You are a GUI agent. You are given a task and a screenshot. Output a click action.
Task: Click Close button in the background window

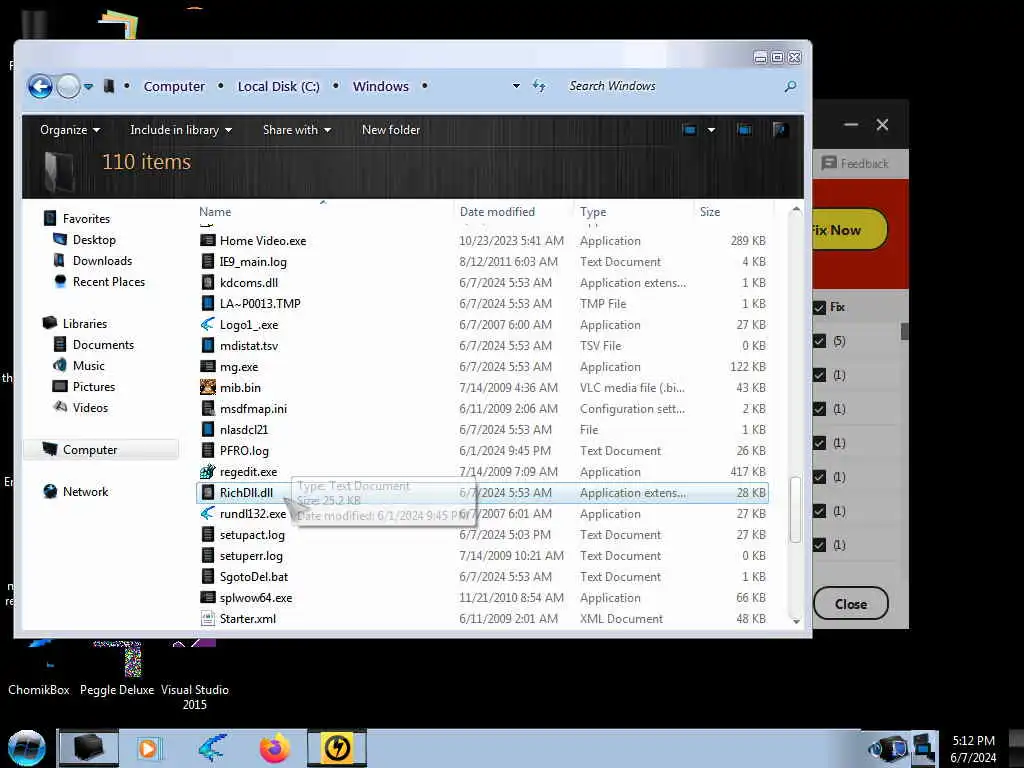tap(850, 603)
